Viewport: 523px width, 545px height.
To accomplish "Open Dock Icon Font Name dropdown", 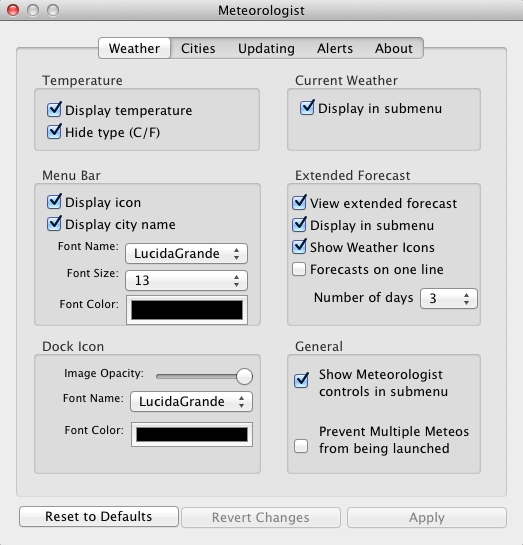I will pos(191,401).
